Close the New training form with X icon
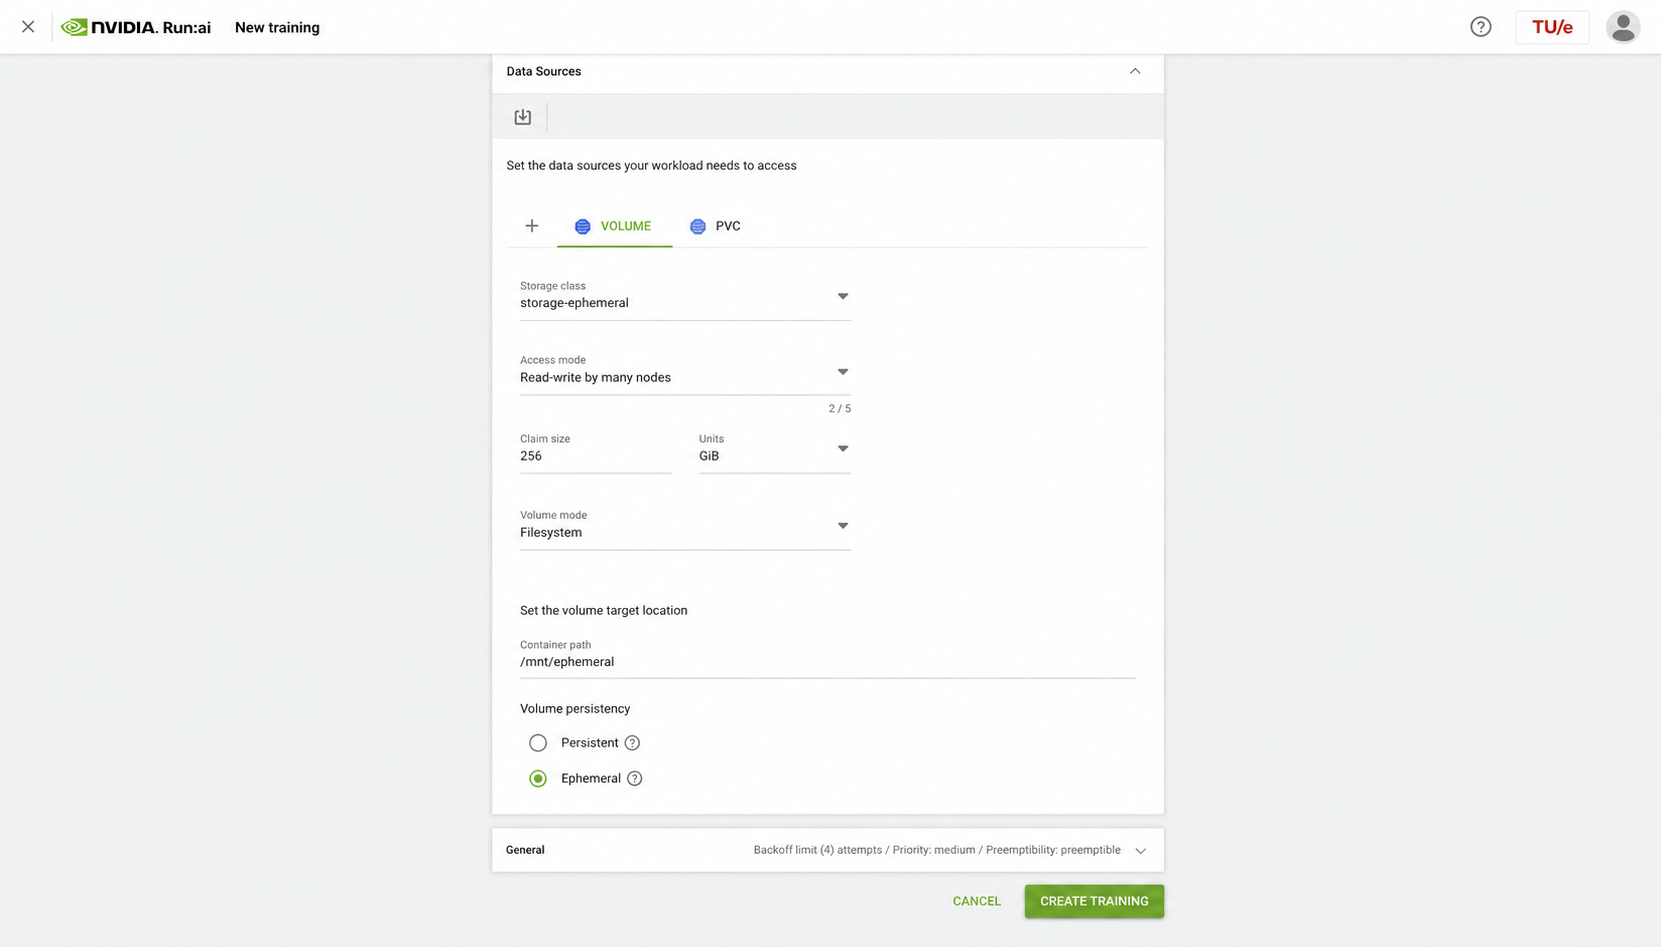 (28, 27)
